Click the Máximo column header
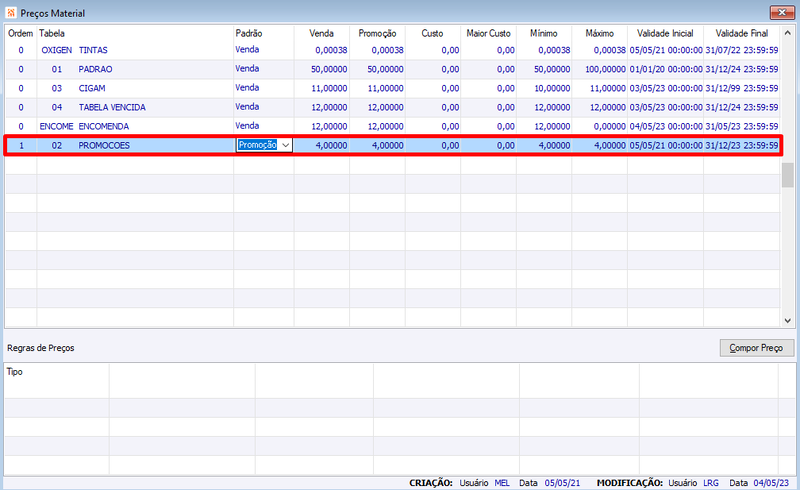 599,33
